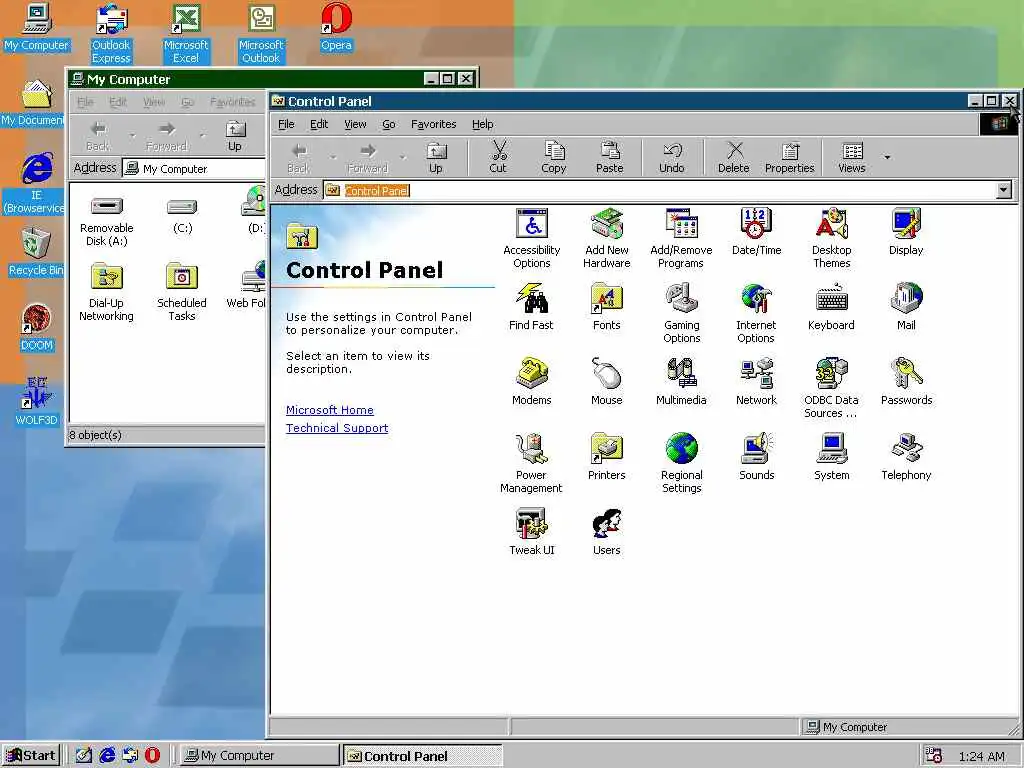Select the Recycle Bin desktop icon

(x=36, y=252)
